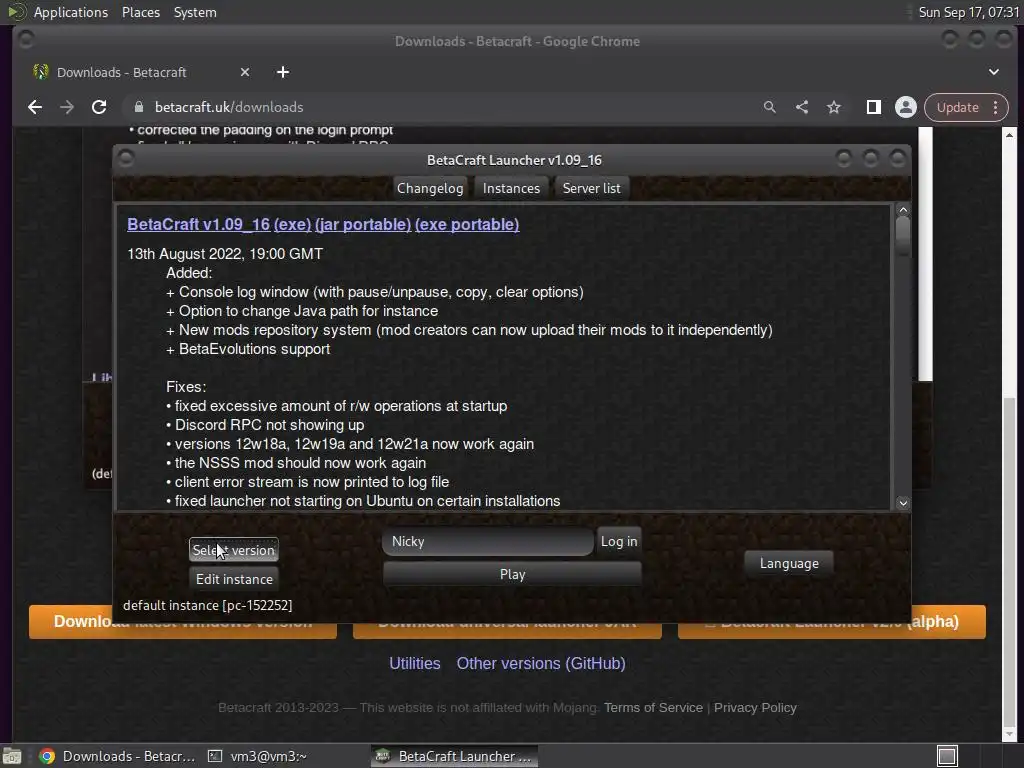Go back in Chrome
Viewport: 1024px width, 768px height.
tap(35, 107)
